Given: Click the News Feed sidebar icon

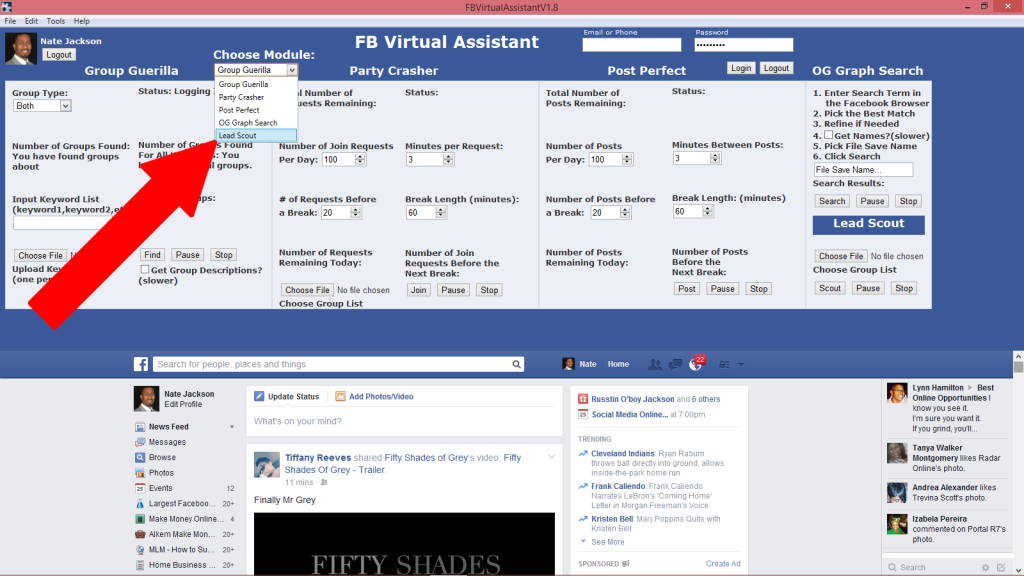Looking at the screenshot, I should click(x=140, y=426).
